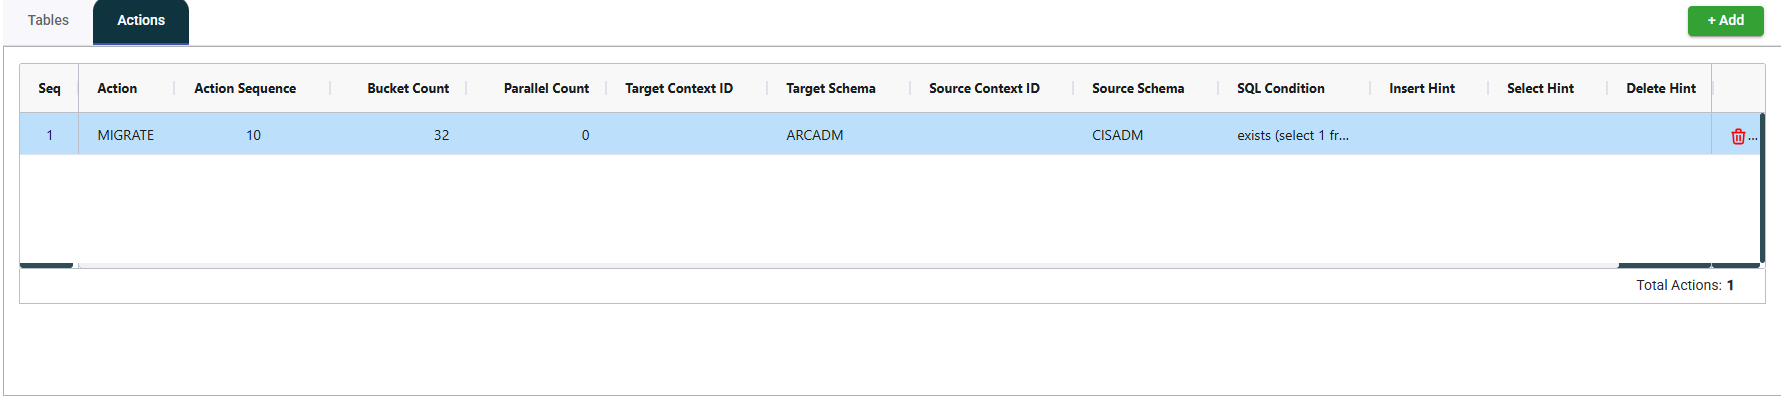Click the SQL Condition column header
The width and height of the screenshot is (1787, 402).
point(1281,88)
